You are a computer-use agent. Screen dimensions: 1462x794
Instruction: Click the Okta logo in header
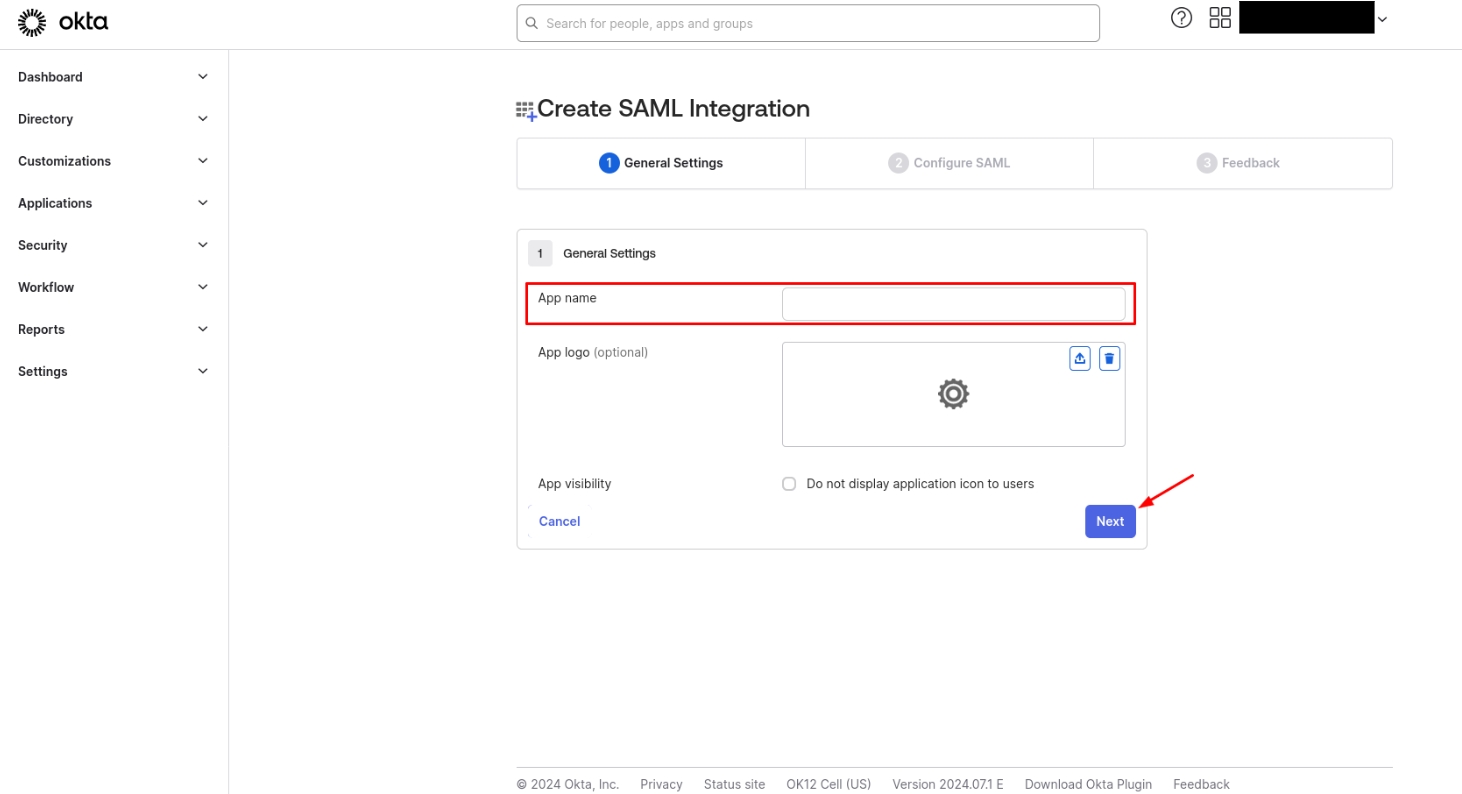pos(63,22)
